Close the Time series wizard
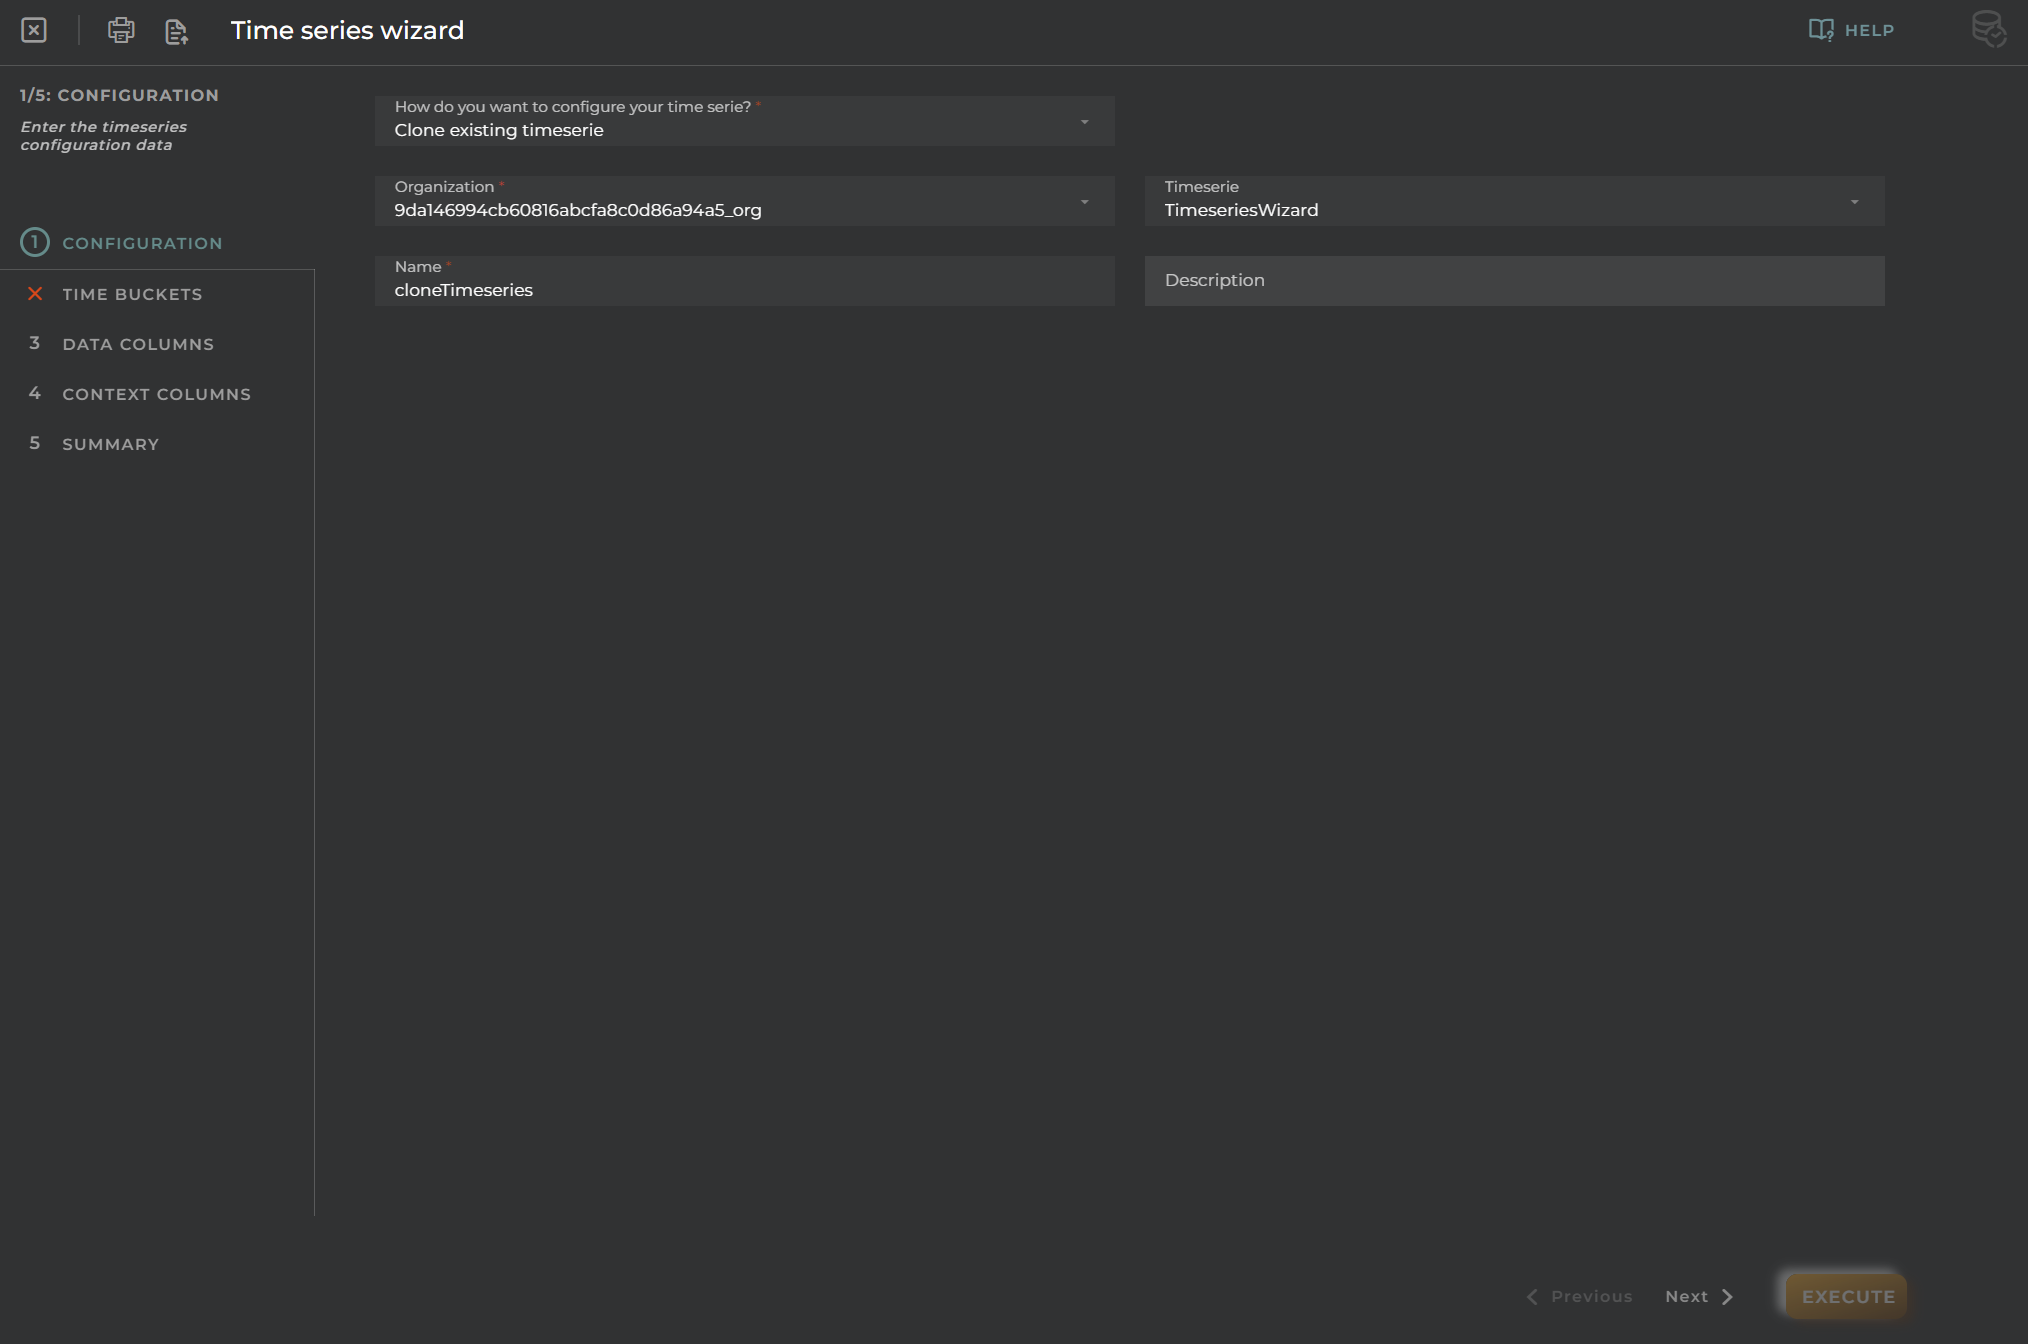The height and width of the screenshot is (1344, 2028). pos(34,30)
